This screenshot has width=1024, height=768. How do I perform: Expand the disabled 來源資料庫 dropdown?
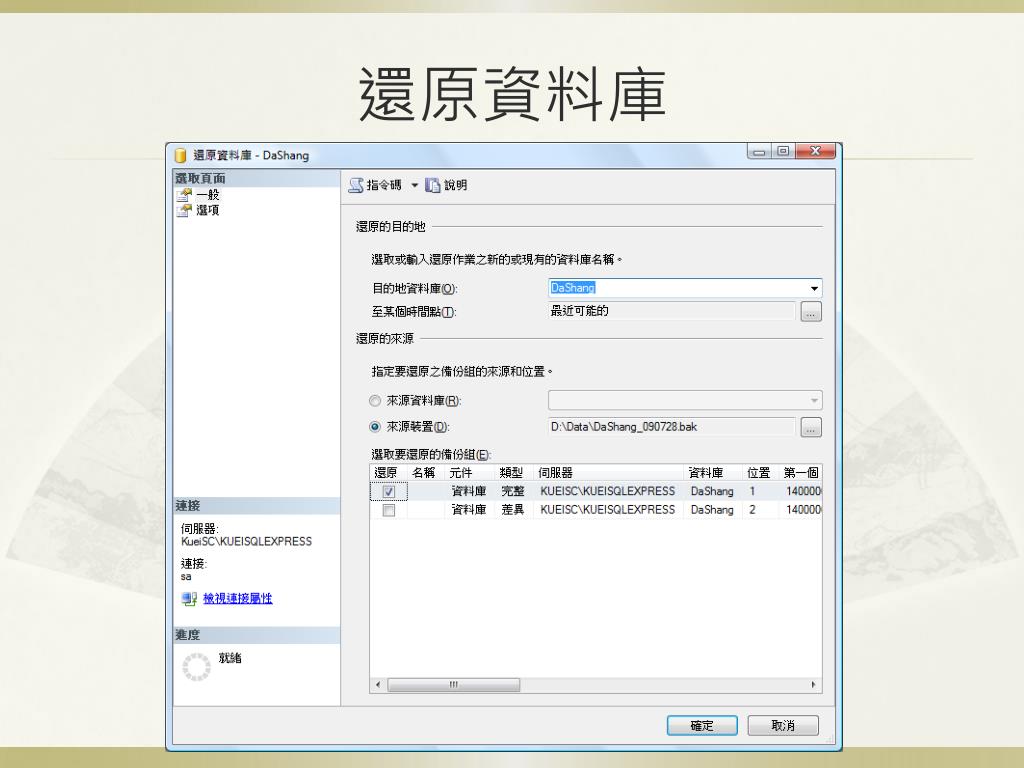814,400
